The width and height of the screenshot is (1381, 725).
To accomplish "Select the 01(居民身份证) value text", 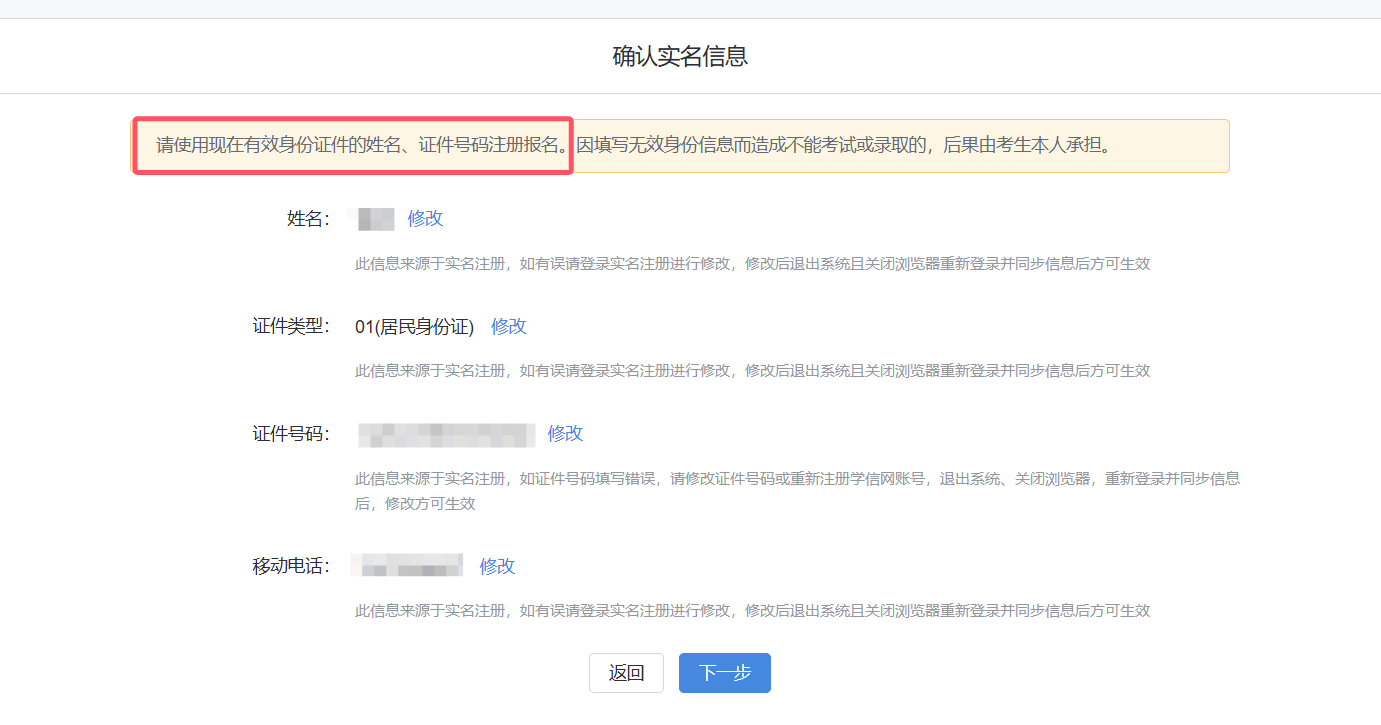I will 414,327.
